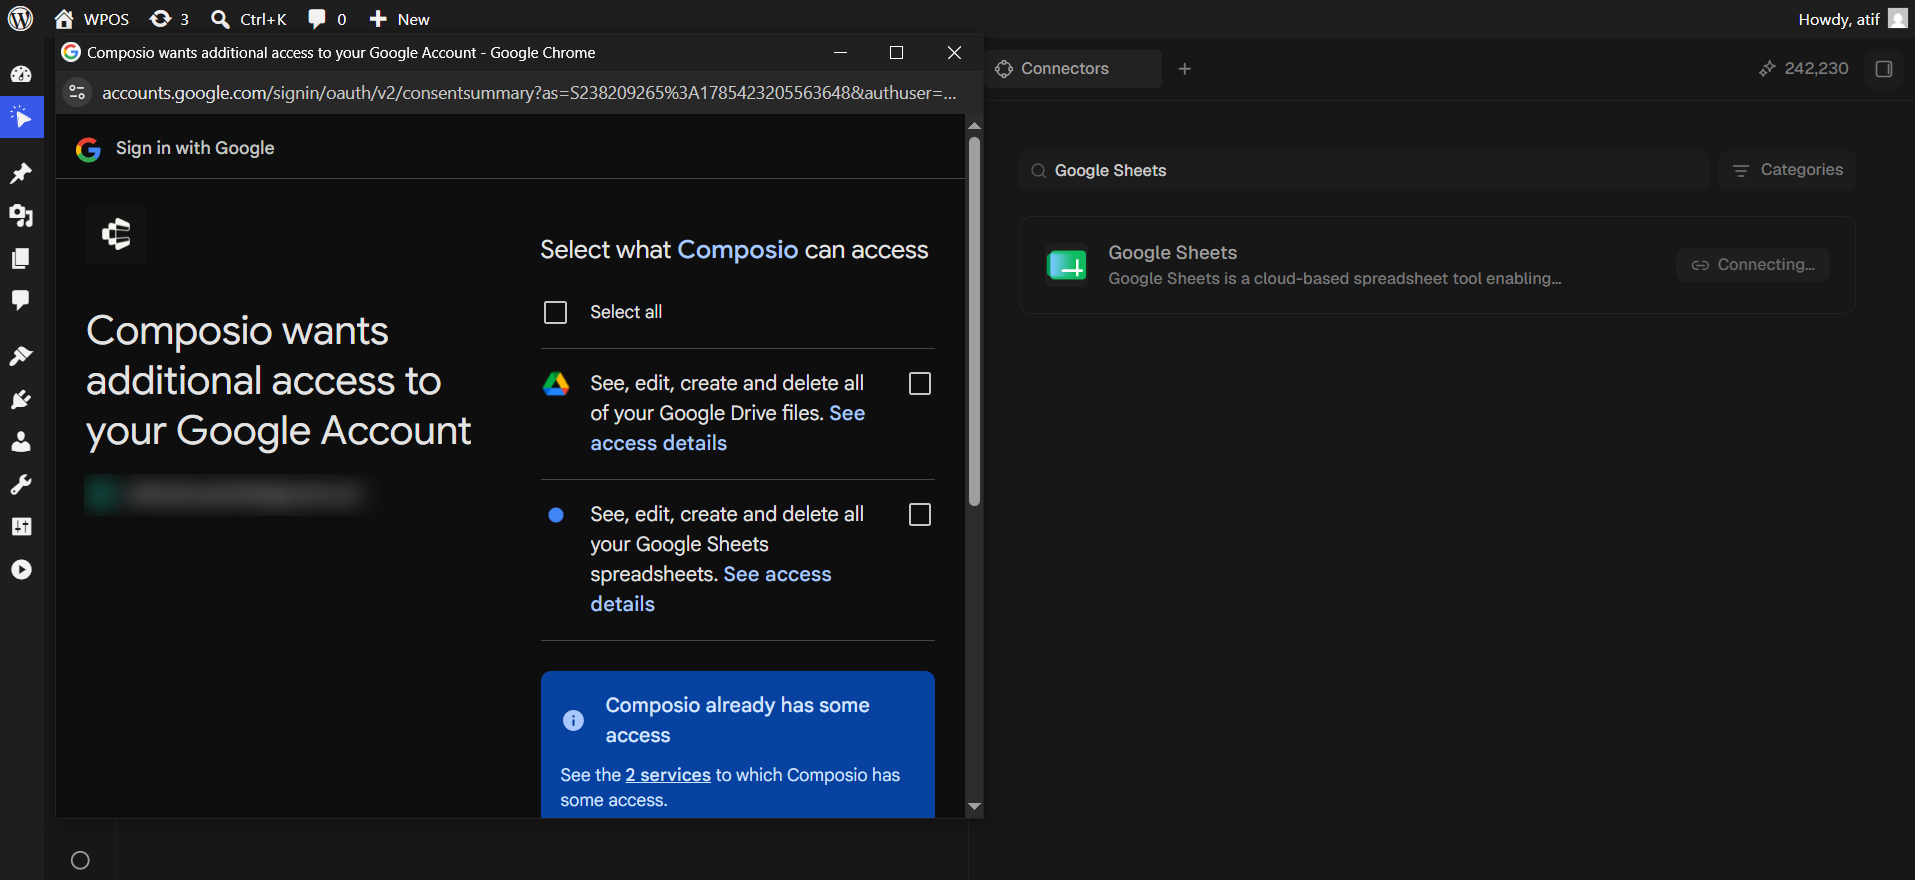
Task: Open Appearance paintbrush sidebar icon
Action: [x=21, y=356]
